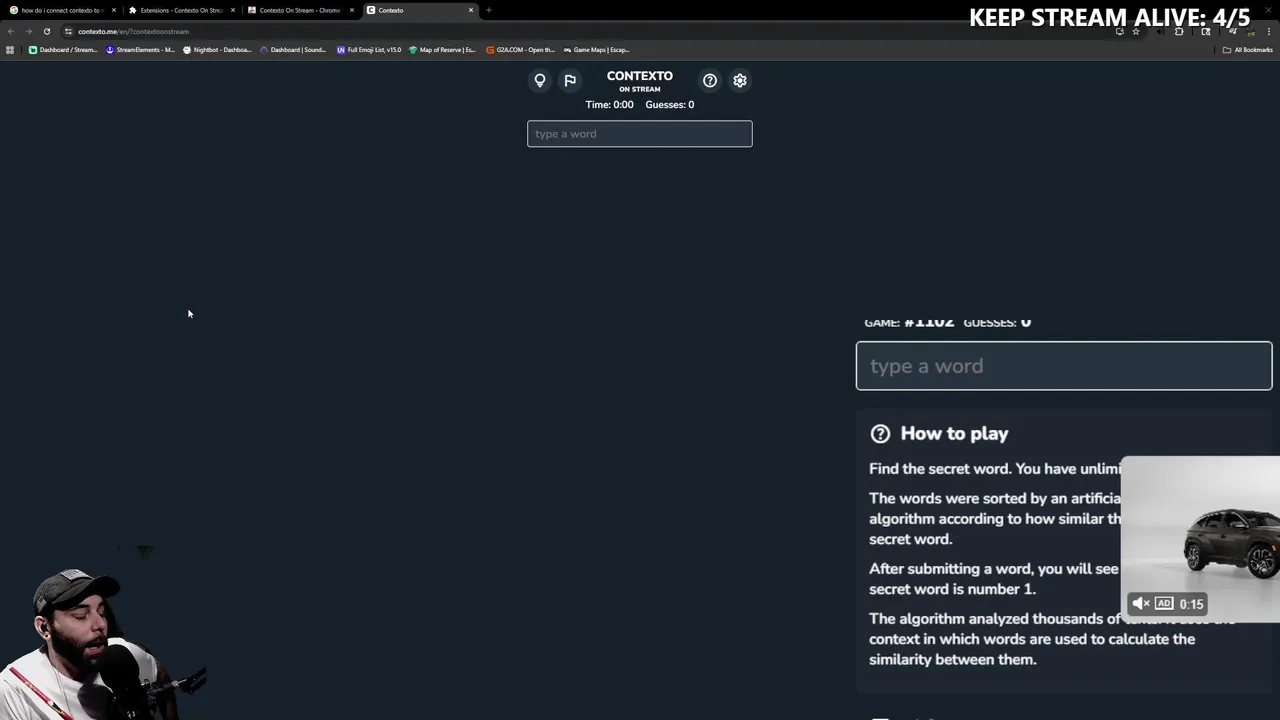
Task: Click the large 'type a word' box
Action: click(1064, 366)
